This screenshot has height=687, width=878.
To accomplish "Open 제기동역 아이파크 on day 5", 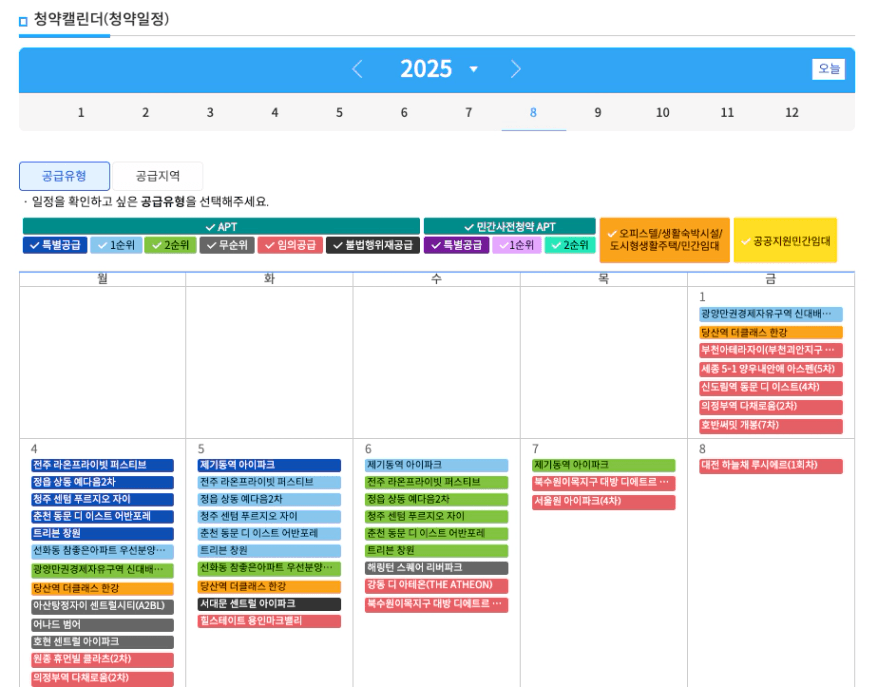I will click(x=269, y=465).
